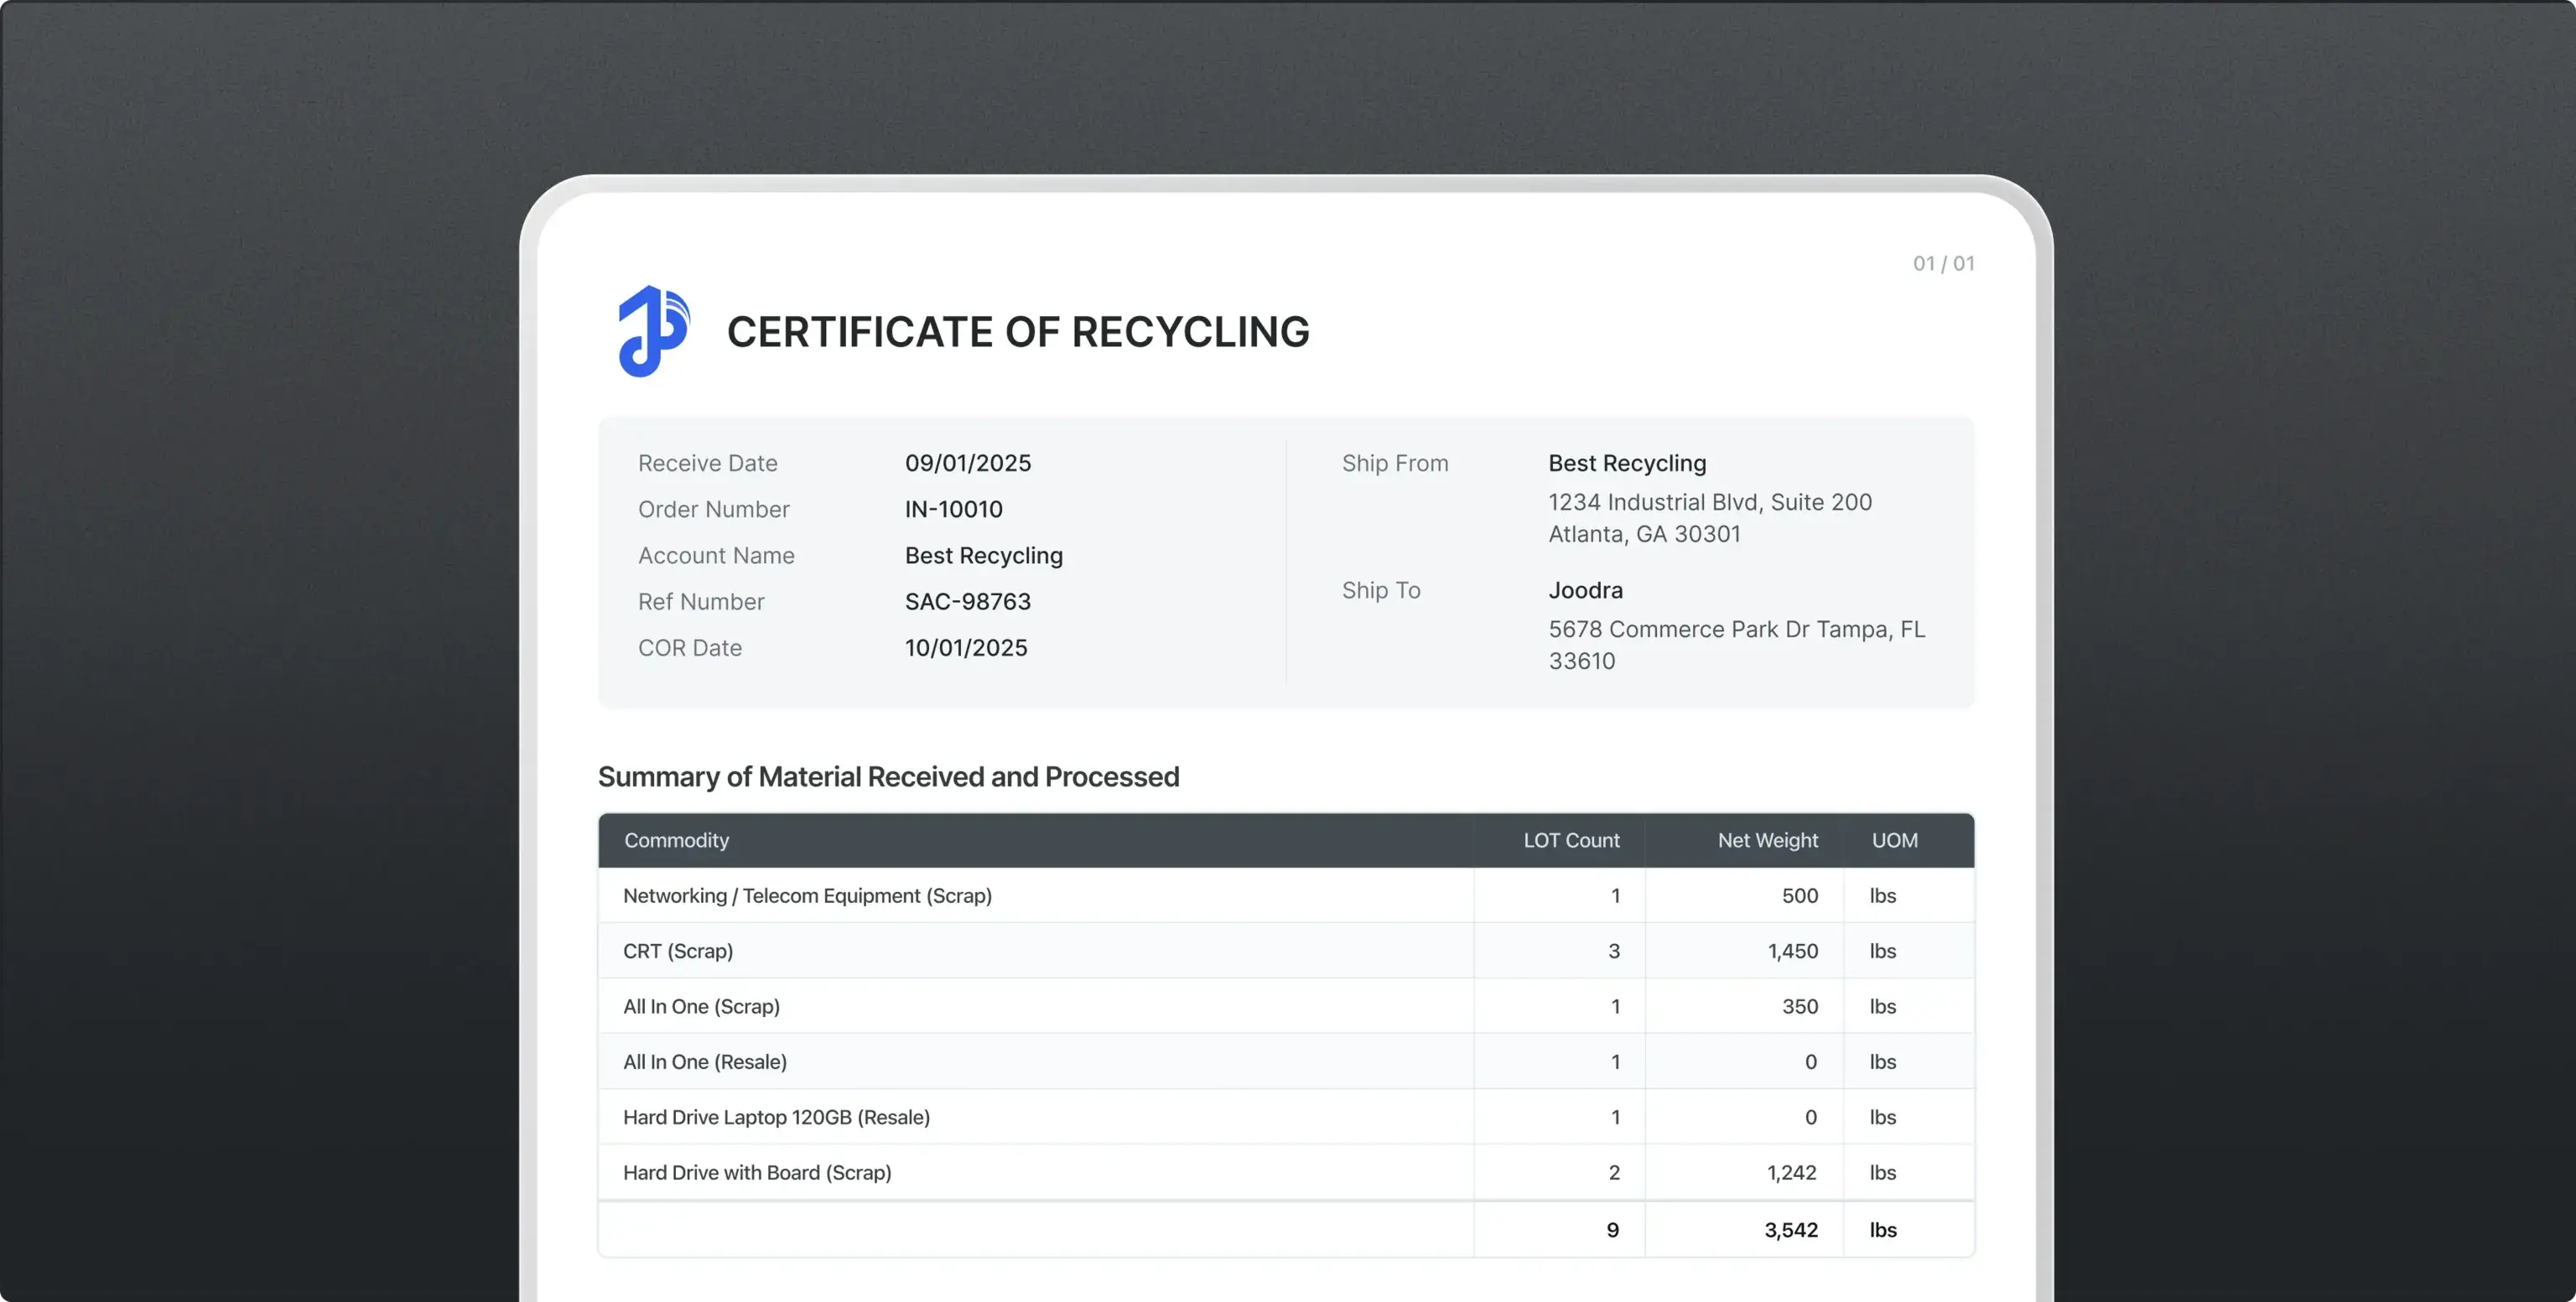This screenshot has width=2576, height=1302.
Task: Select the Joodra ship-to name
Action: coord(1585,590)
